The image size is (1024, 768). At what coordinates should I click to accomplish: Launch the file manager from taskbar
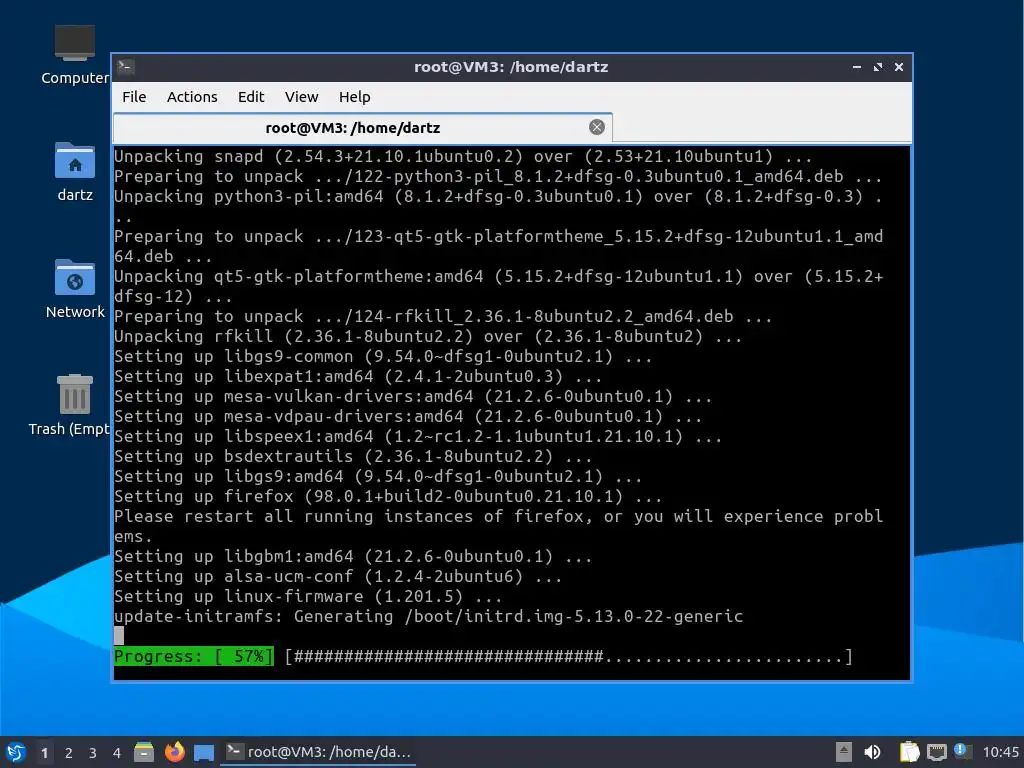[144, 752]
